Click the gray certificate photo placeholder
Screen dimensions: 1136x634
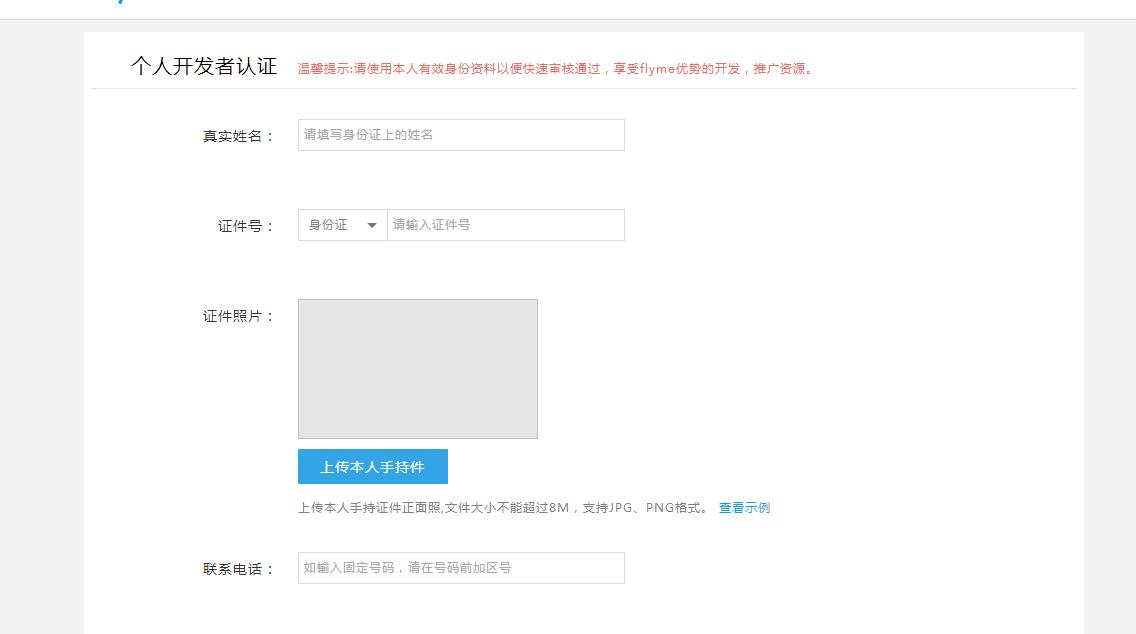tap(418, 368)
